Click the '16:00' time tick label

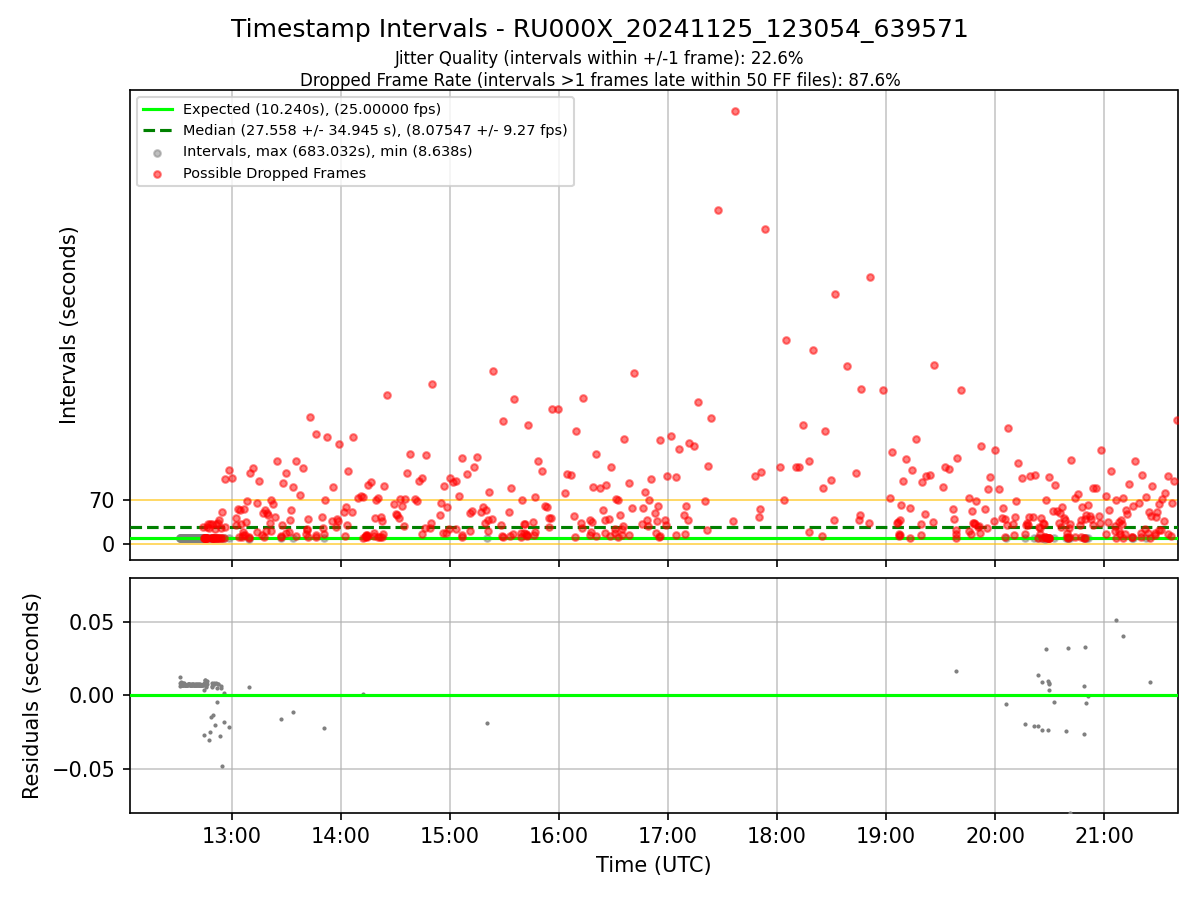coord(559,835)
